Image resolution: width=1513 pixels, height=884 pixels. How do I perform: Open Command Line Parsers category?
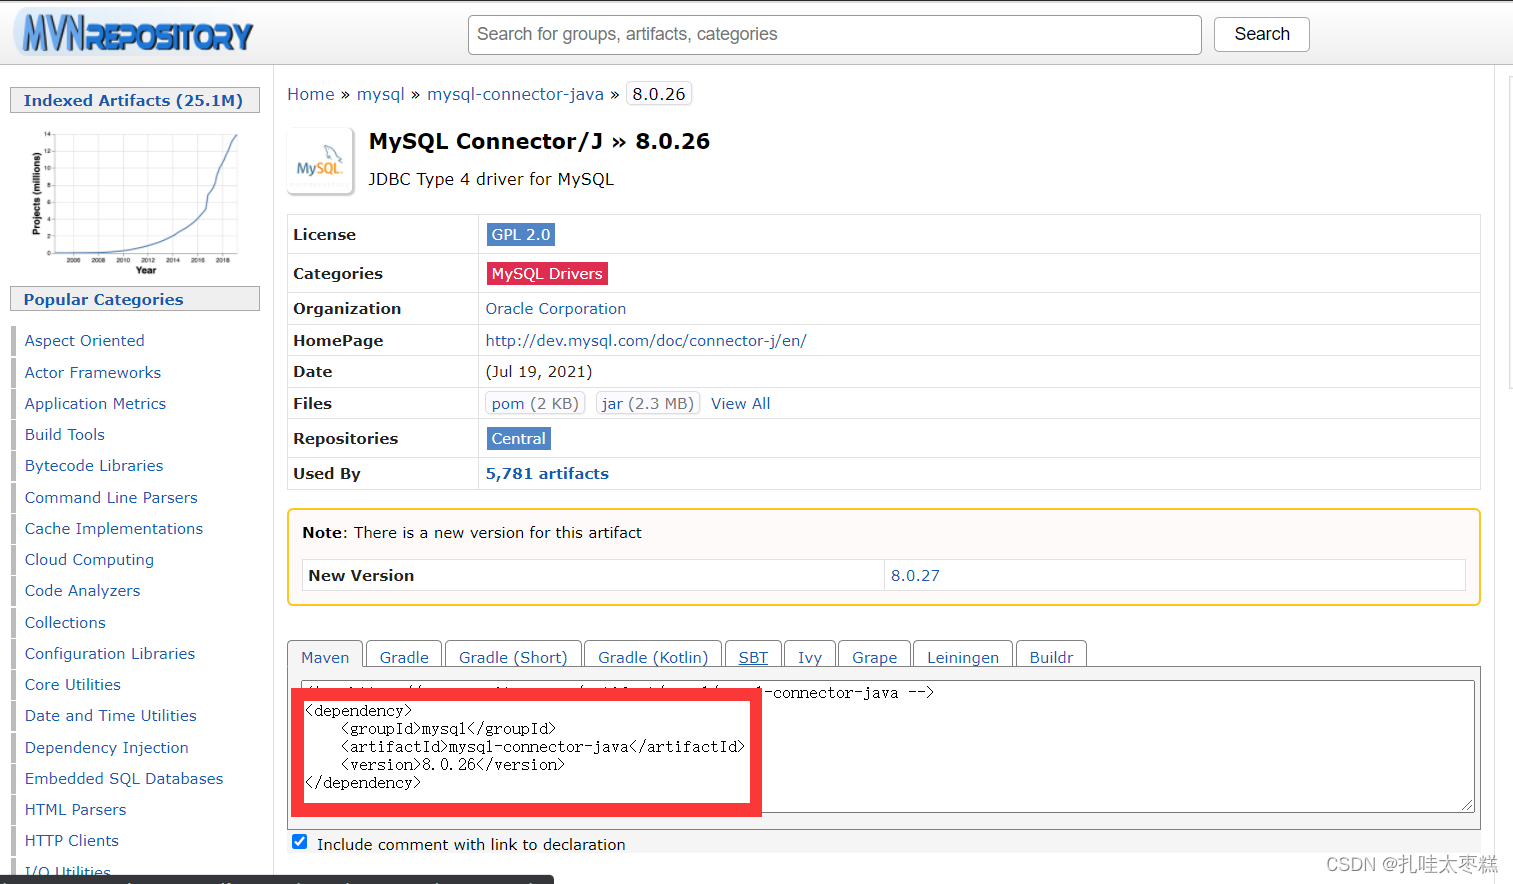[111, 497]
